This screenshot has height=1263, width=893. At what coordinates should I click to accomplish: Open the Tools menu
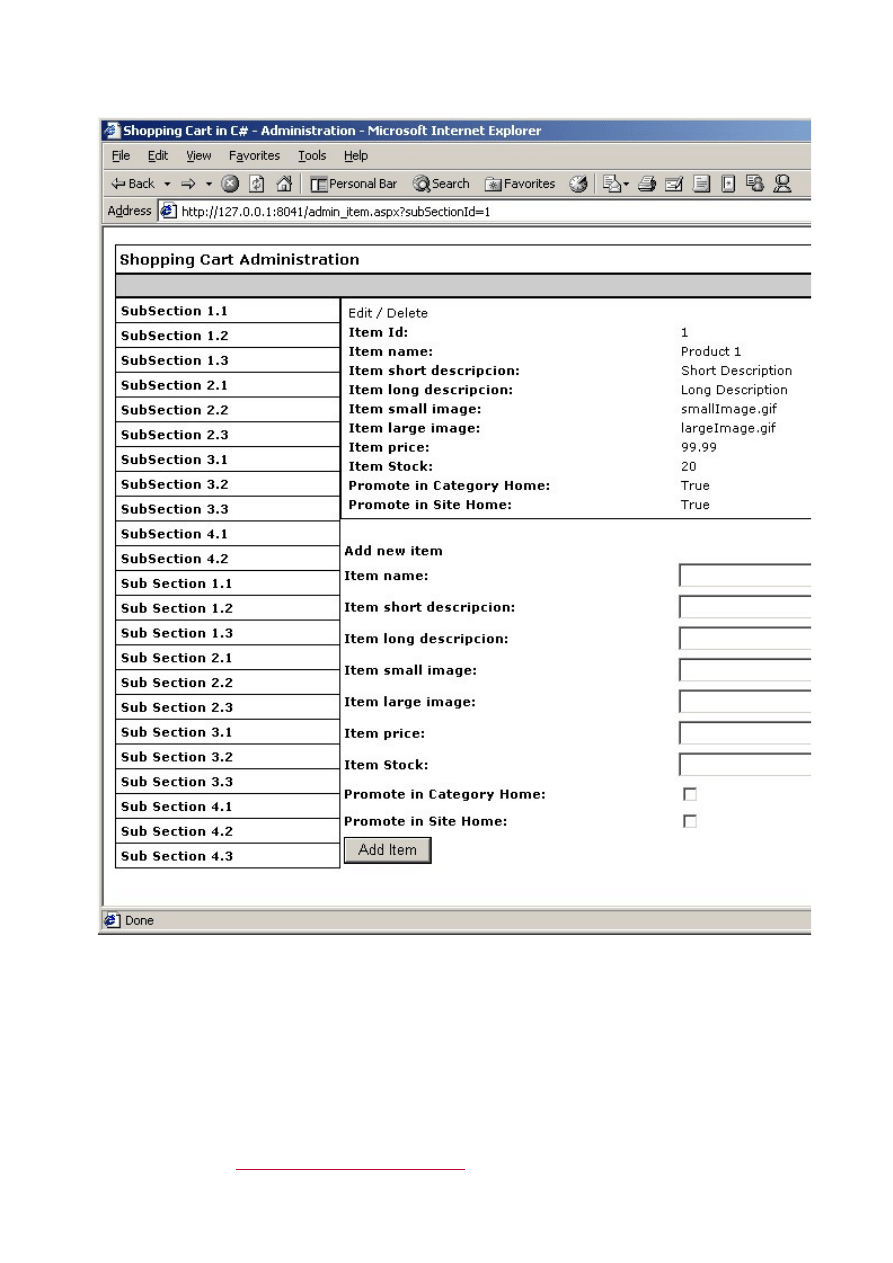click(312, 156)
